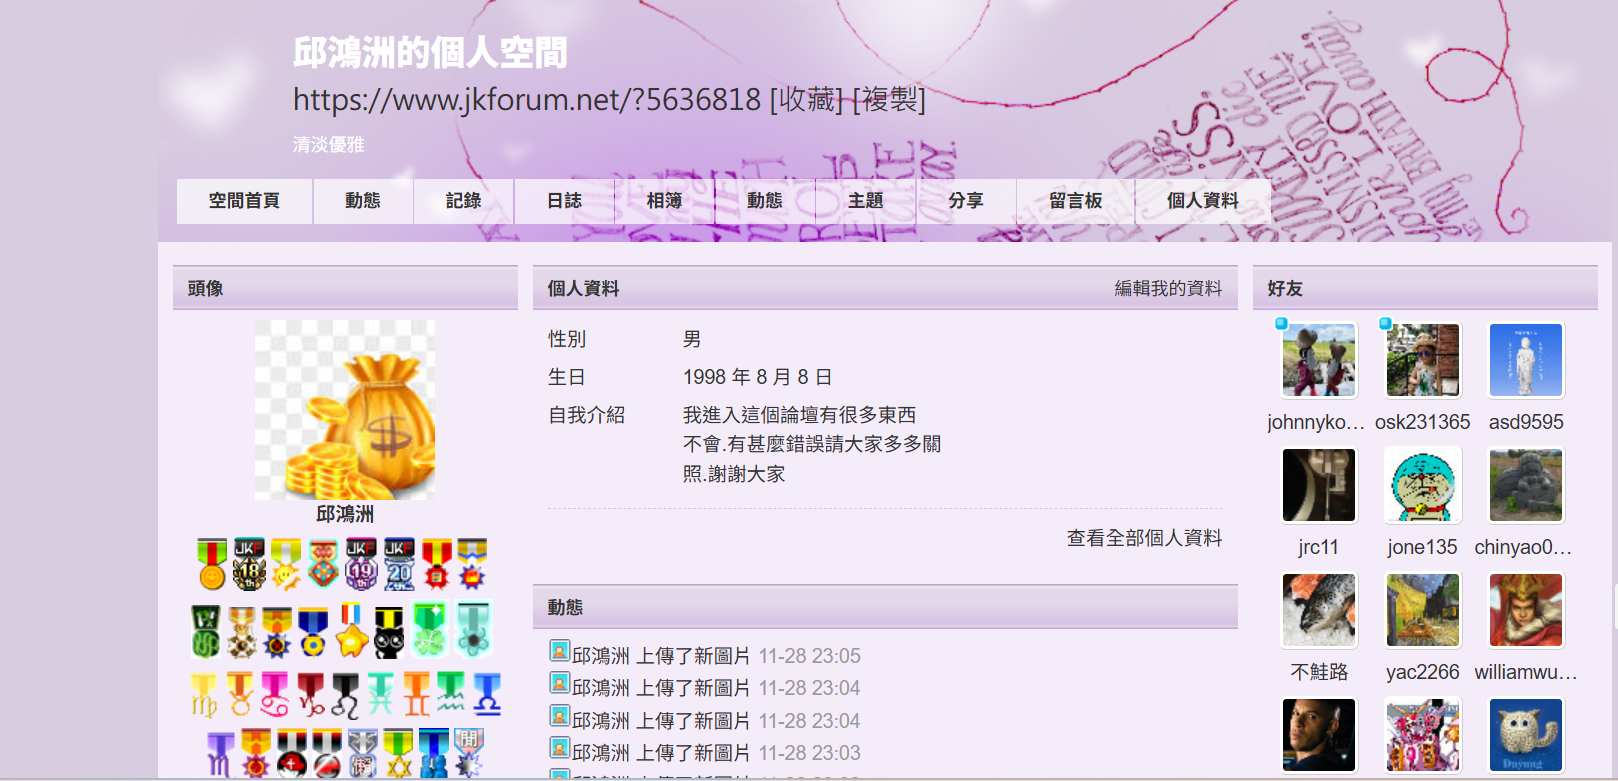Click the avatar of friend 不鮭路
Screen dimensions: 1618x781
[1319, 610]
